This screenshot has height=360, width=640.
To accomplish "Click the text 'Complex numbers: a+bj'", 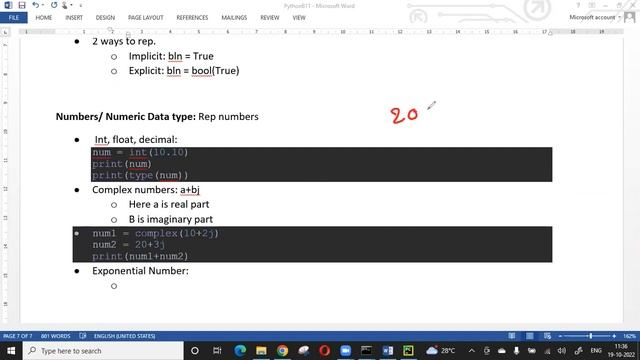I will 146,190.
